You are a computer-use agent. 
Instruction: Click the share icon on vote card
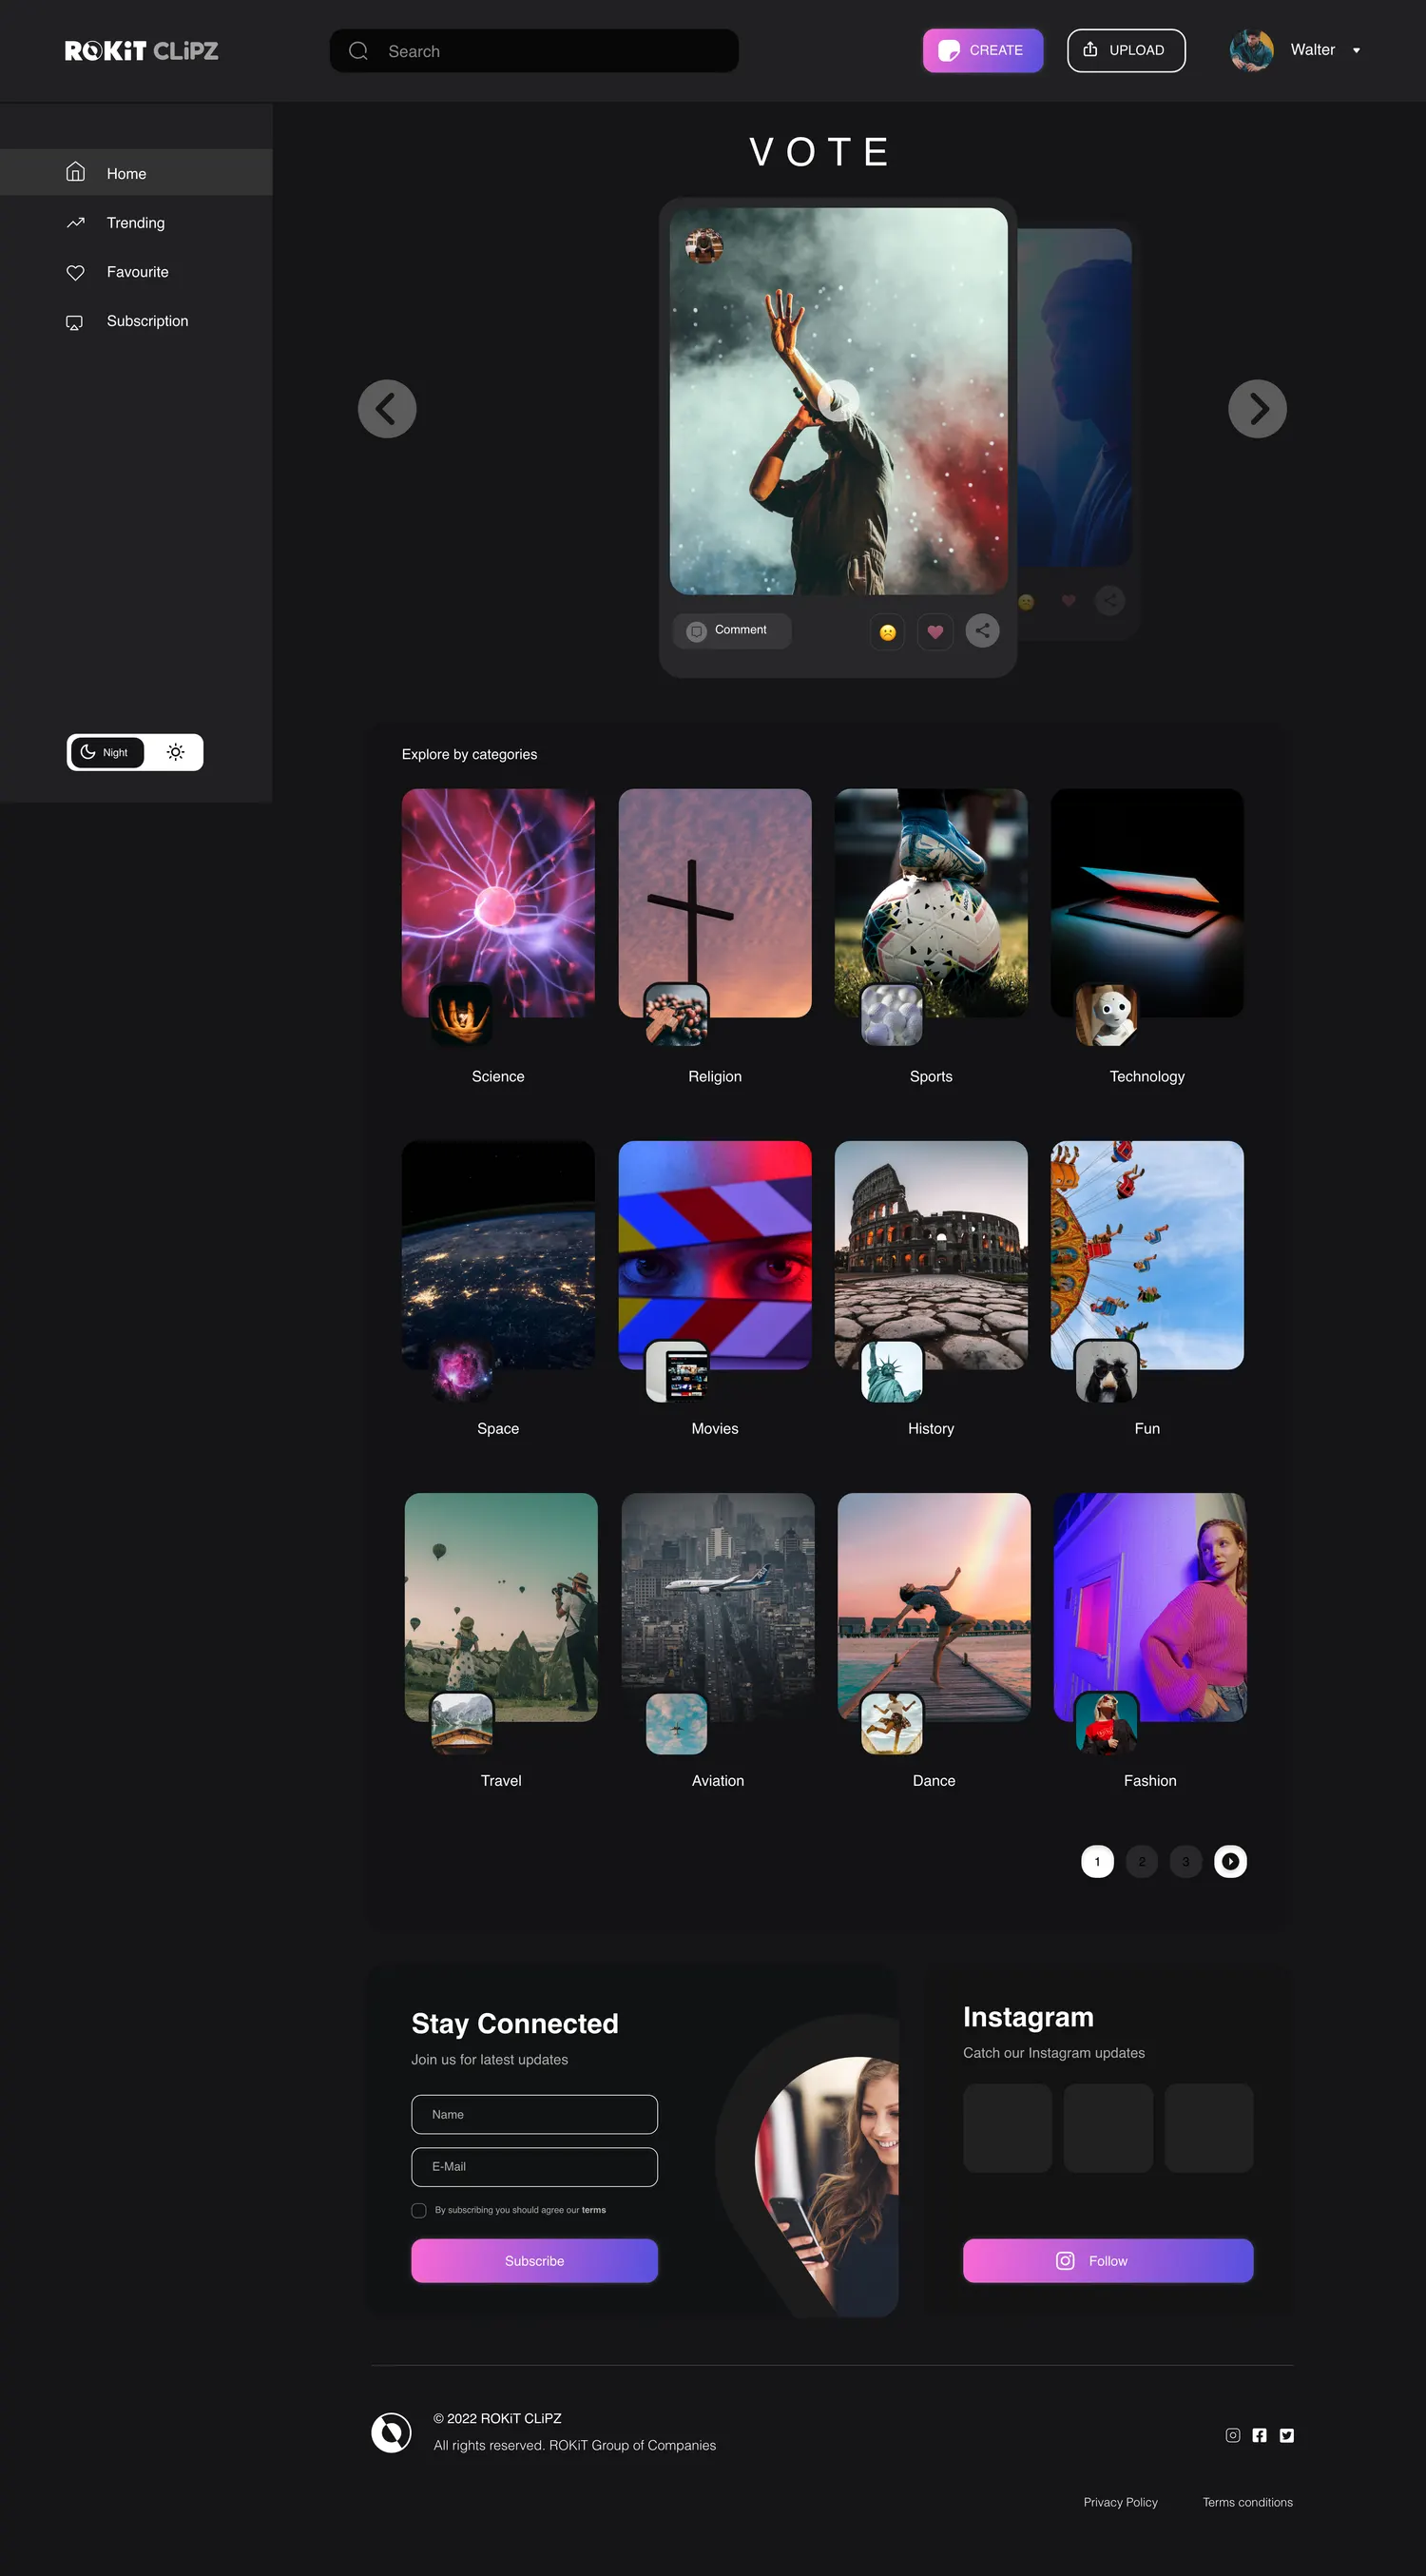[982, 630]
